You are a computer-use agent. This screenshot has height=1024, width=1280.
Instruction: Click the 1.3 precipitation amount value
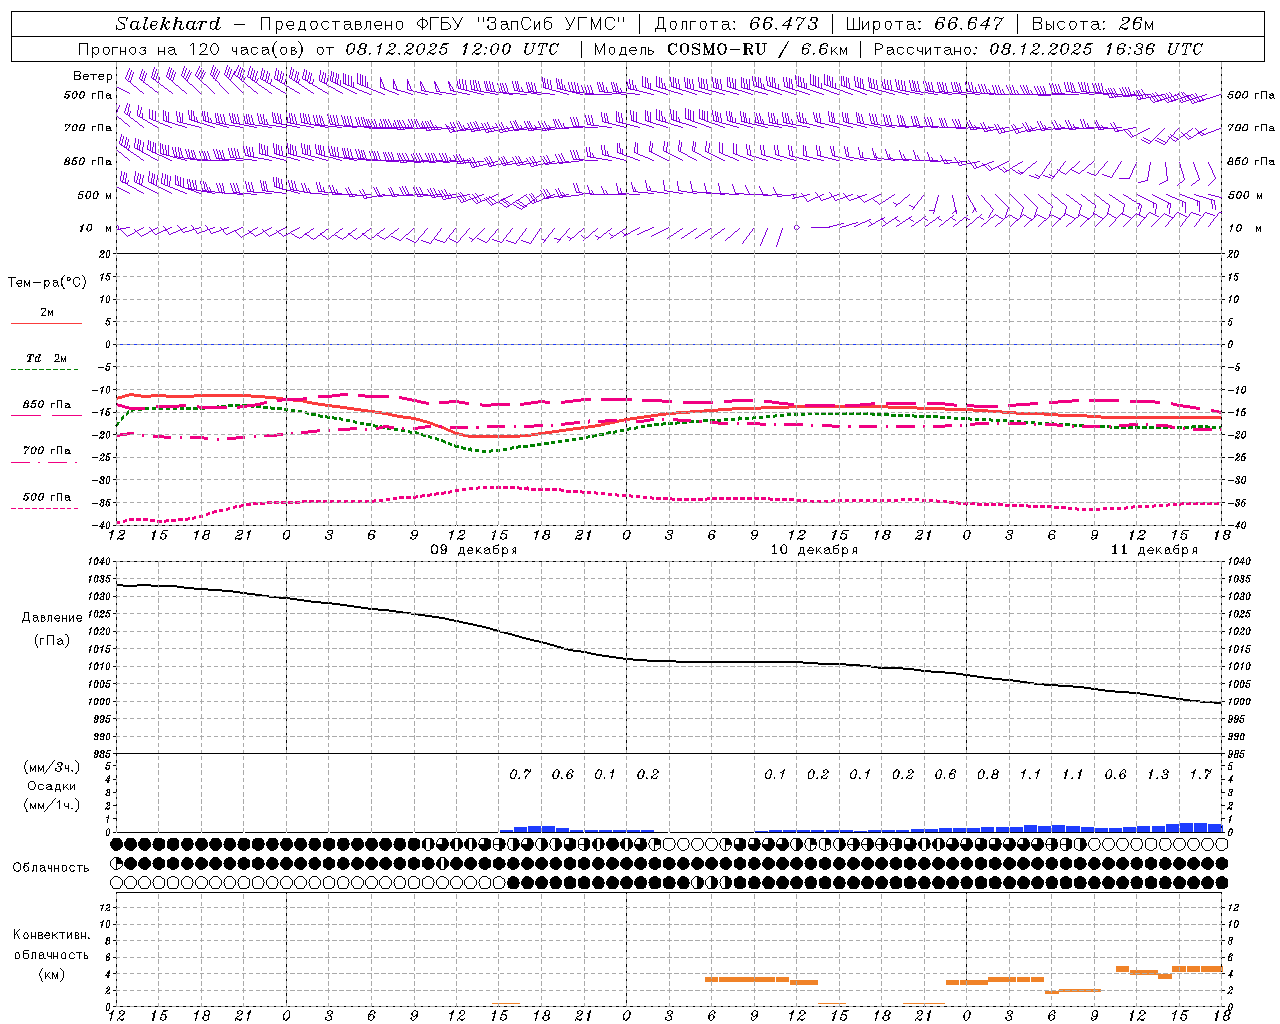click(x=1158, y=774)
